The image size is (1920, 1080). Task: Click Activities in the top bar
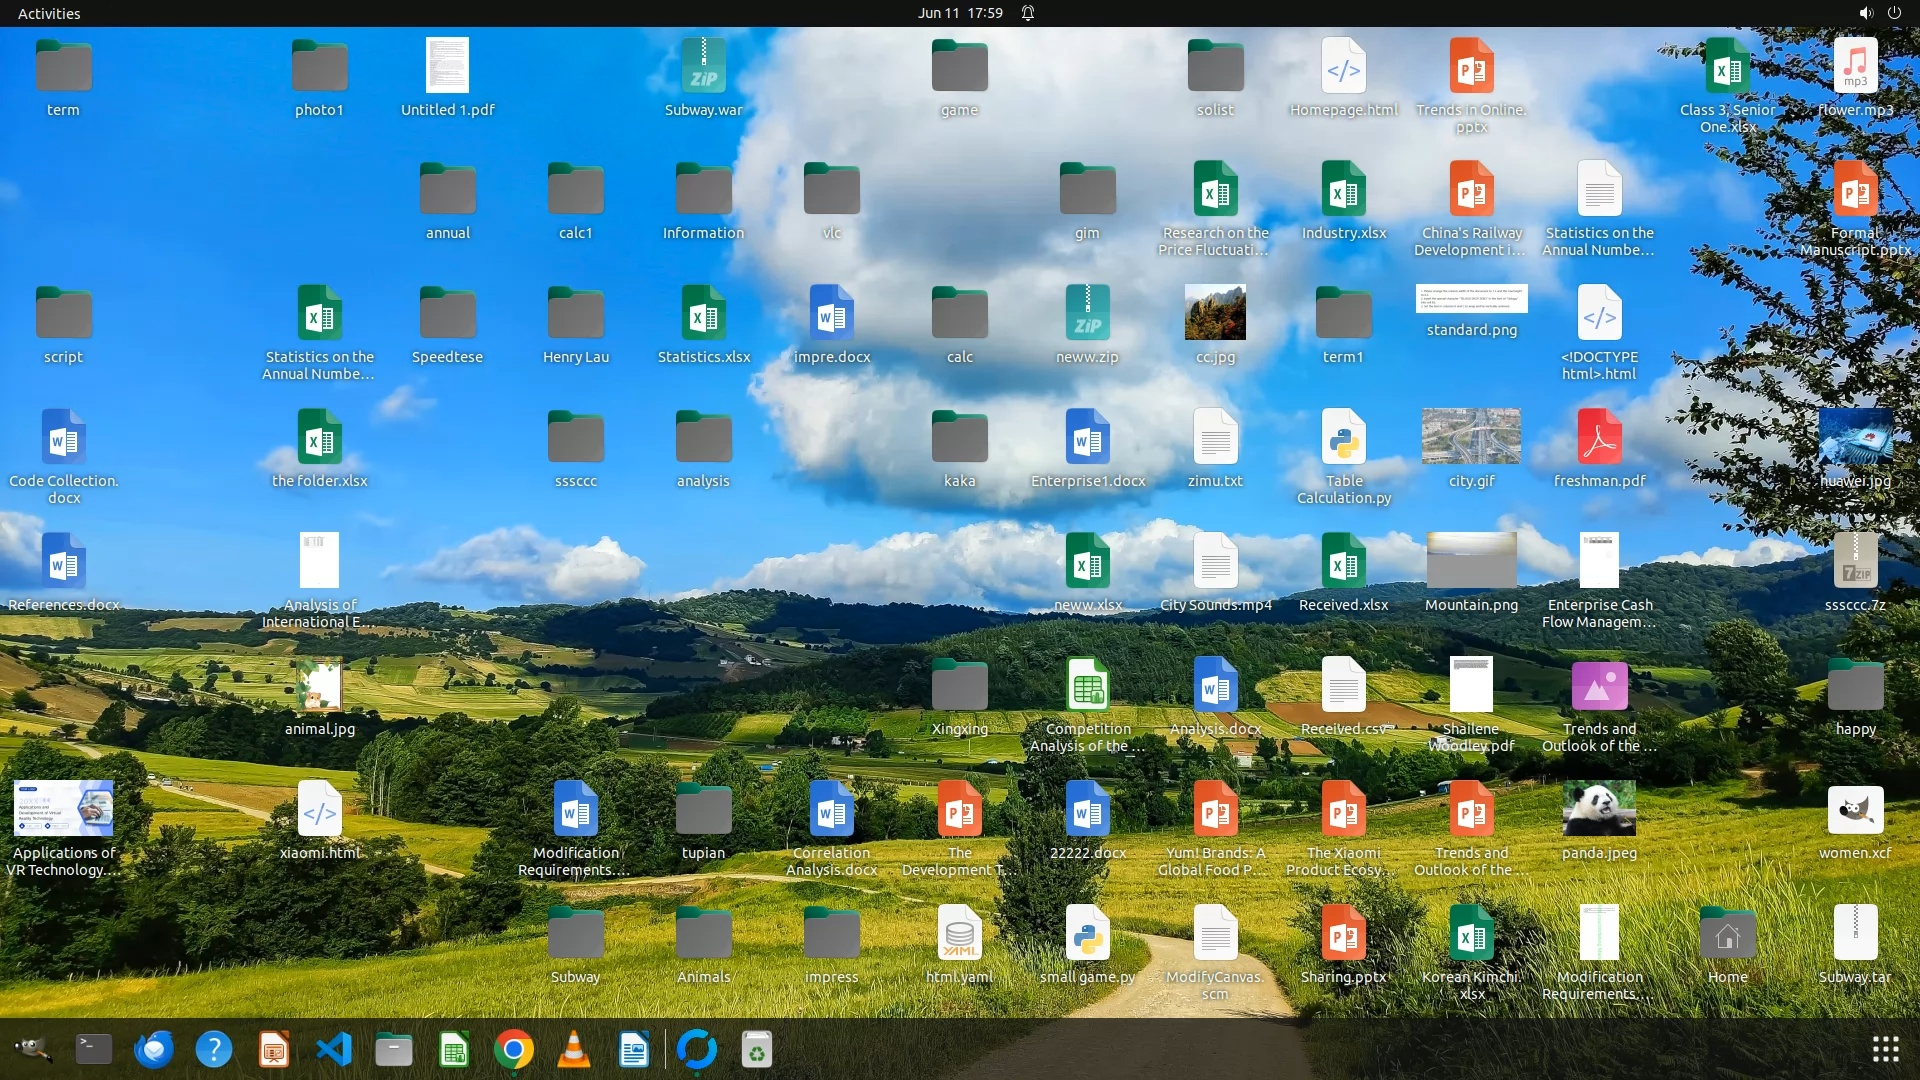tap(49, 13)
